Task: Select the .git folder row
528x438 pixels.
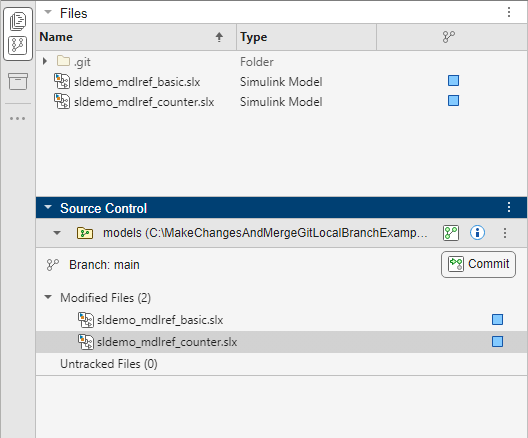Action: click(x=281, y=62)
